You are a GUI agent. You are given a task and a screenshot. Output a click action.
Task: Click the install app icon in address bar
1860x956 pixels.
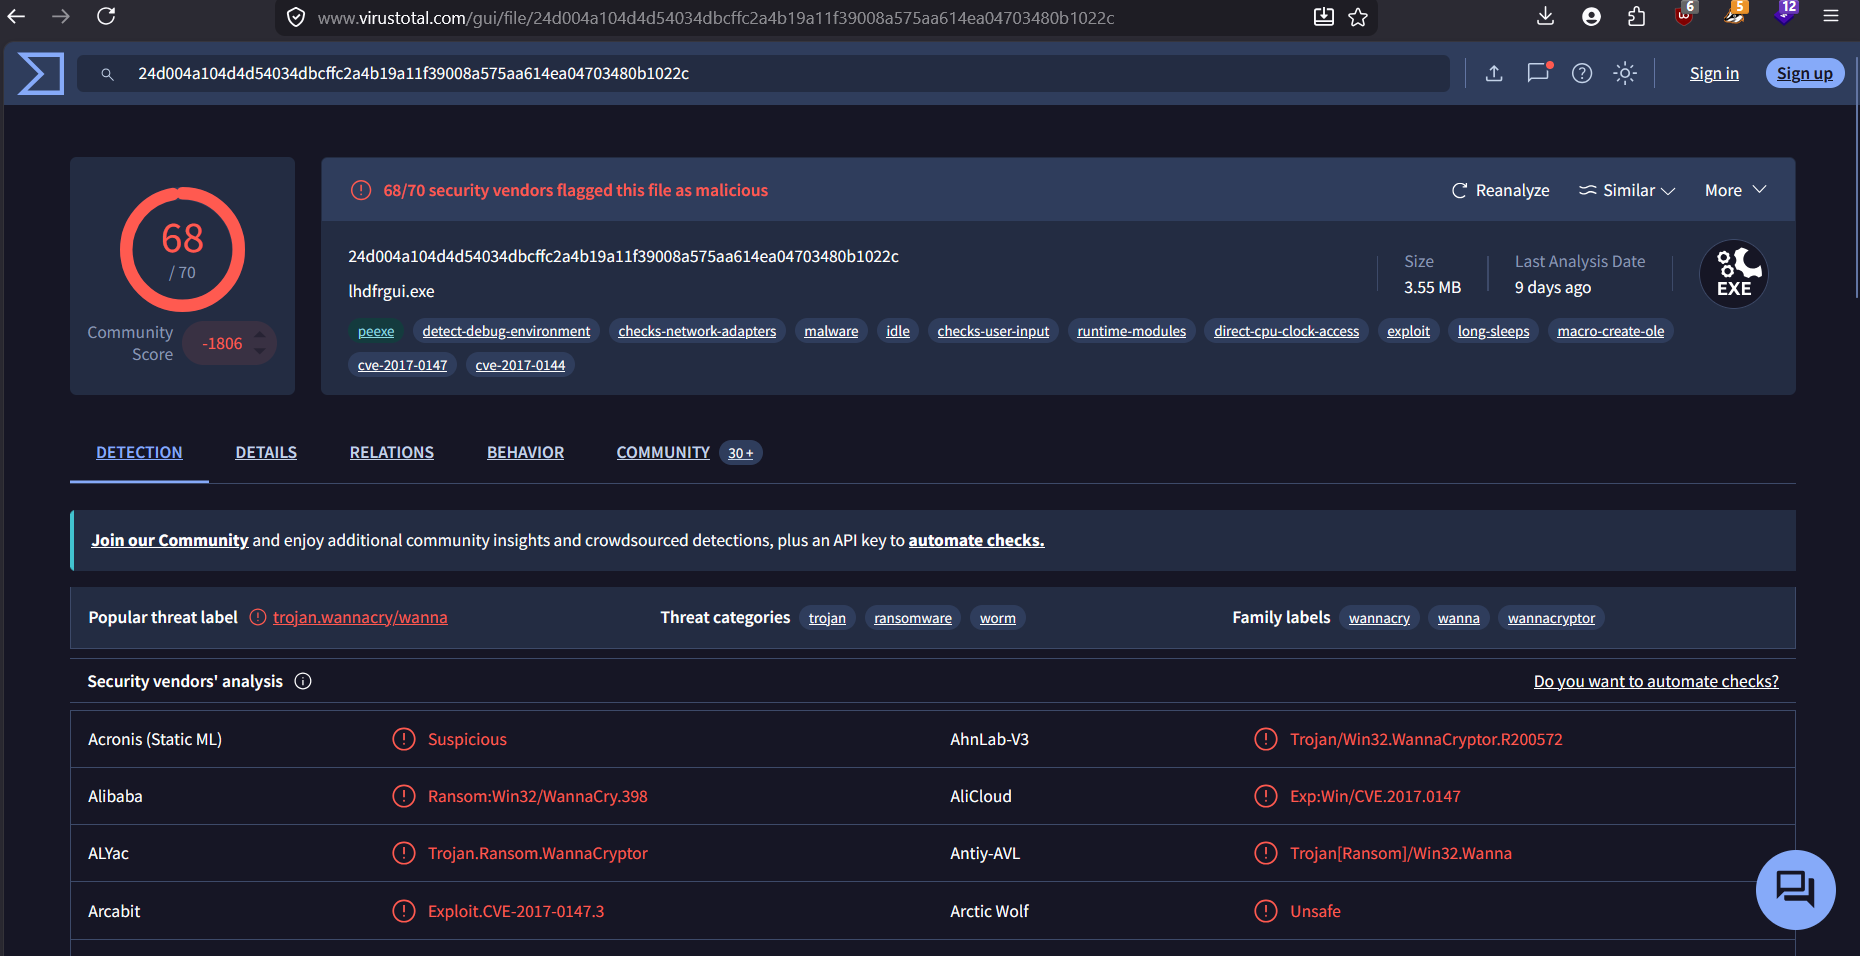coord(1324,17)
